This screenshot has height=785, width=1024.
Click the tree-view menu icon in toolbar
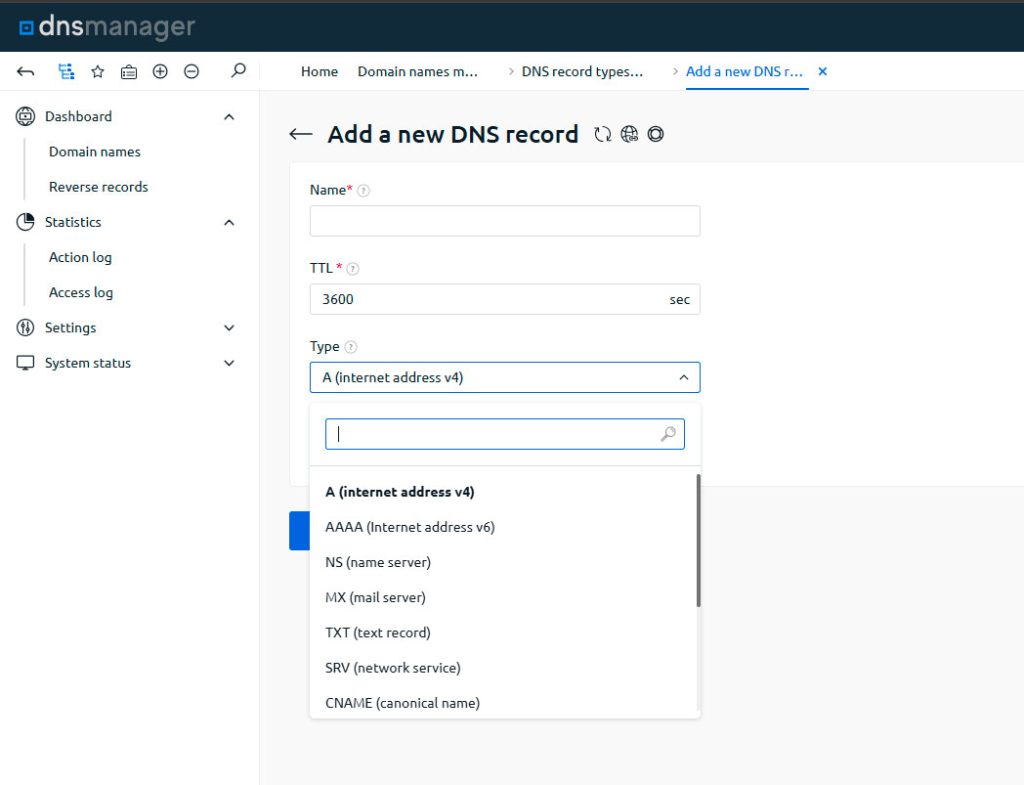point(66,71)
